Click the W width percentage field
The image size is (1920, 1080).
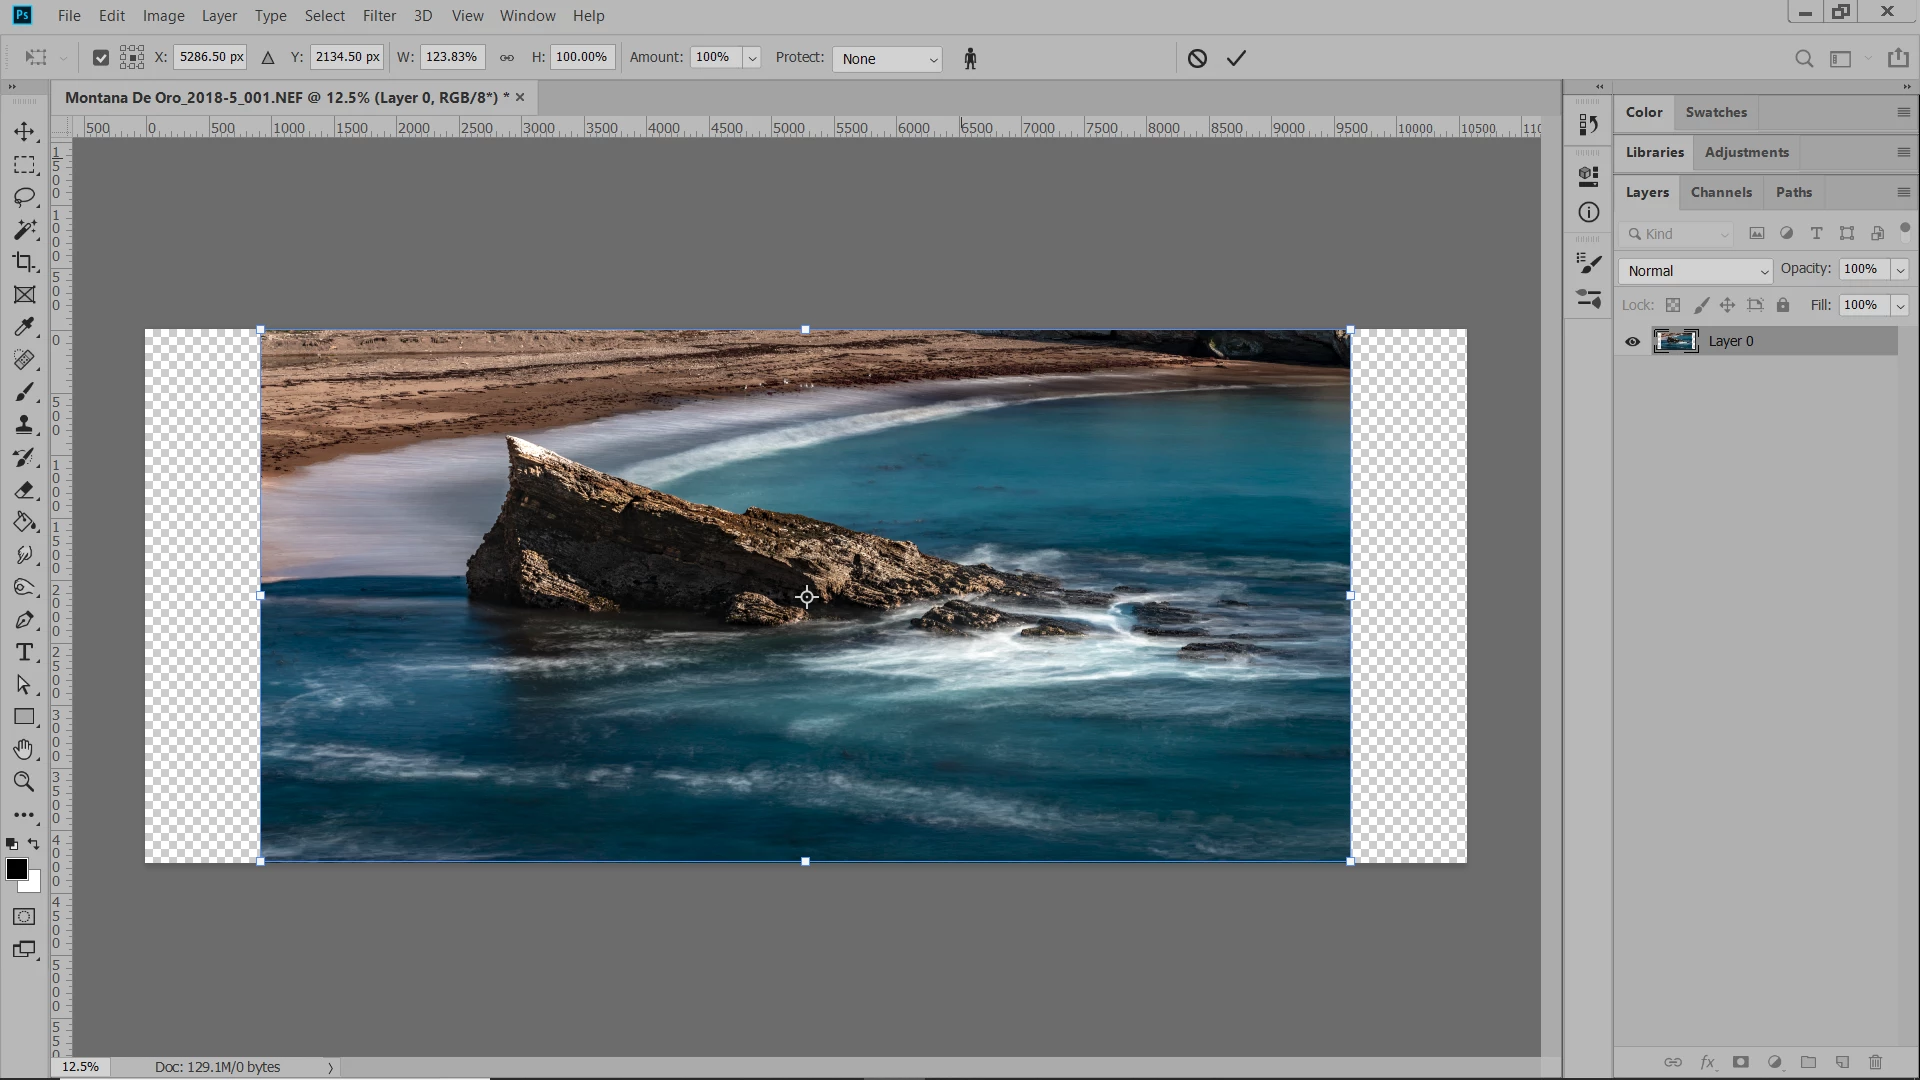click(x=452, y=57)
